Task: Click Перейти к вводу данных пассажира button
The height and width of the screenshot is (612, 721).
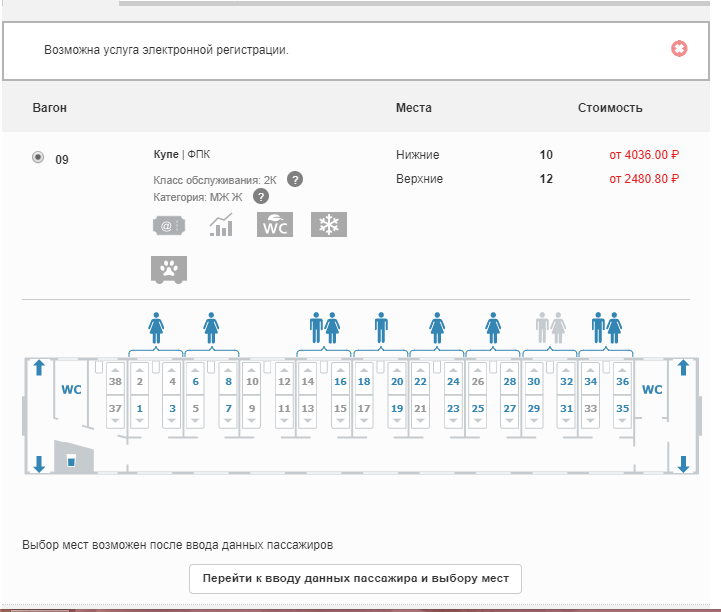Action: pos(355,579)
